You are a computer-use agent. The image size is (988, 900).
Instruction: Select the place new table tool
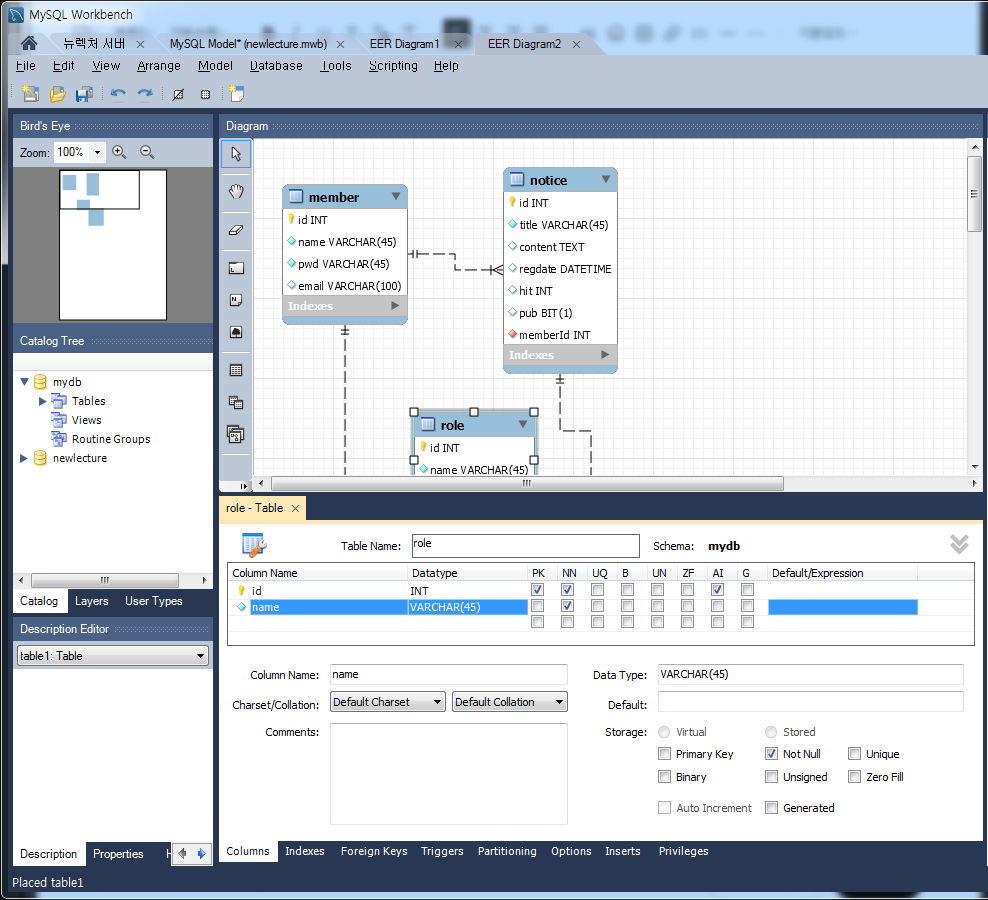(236, 371)
